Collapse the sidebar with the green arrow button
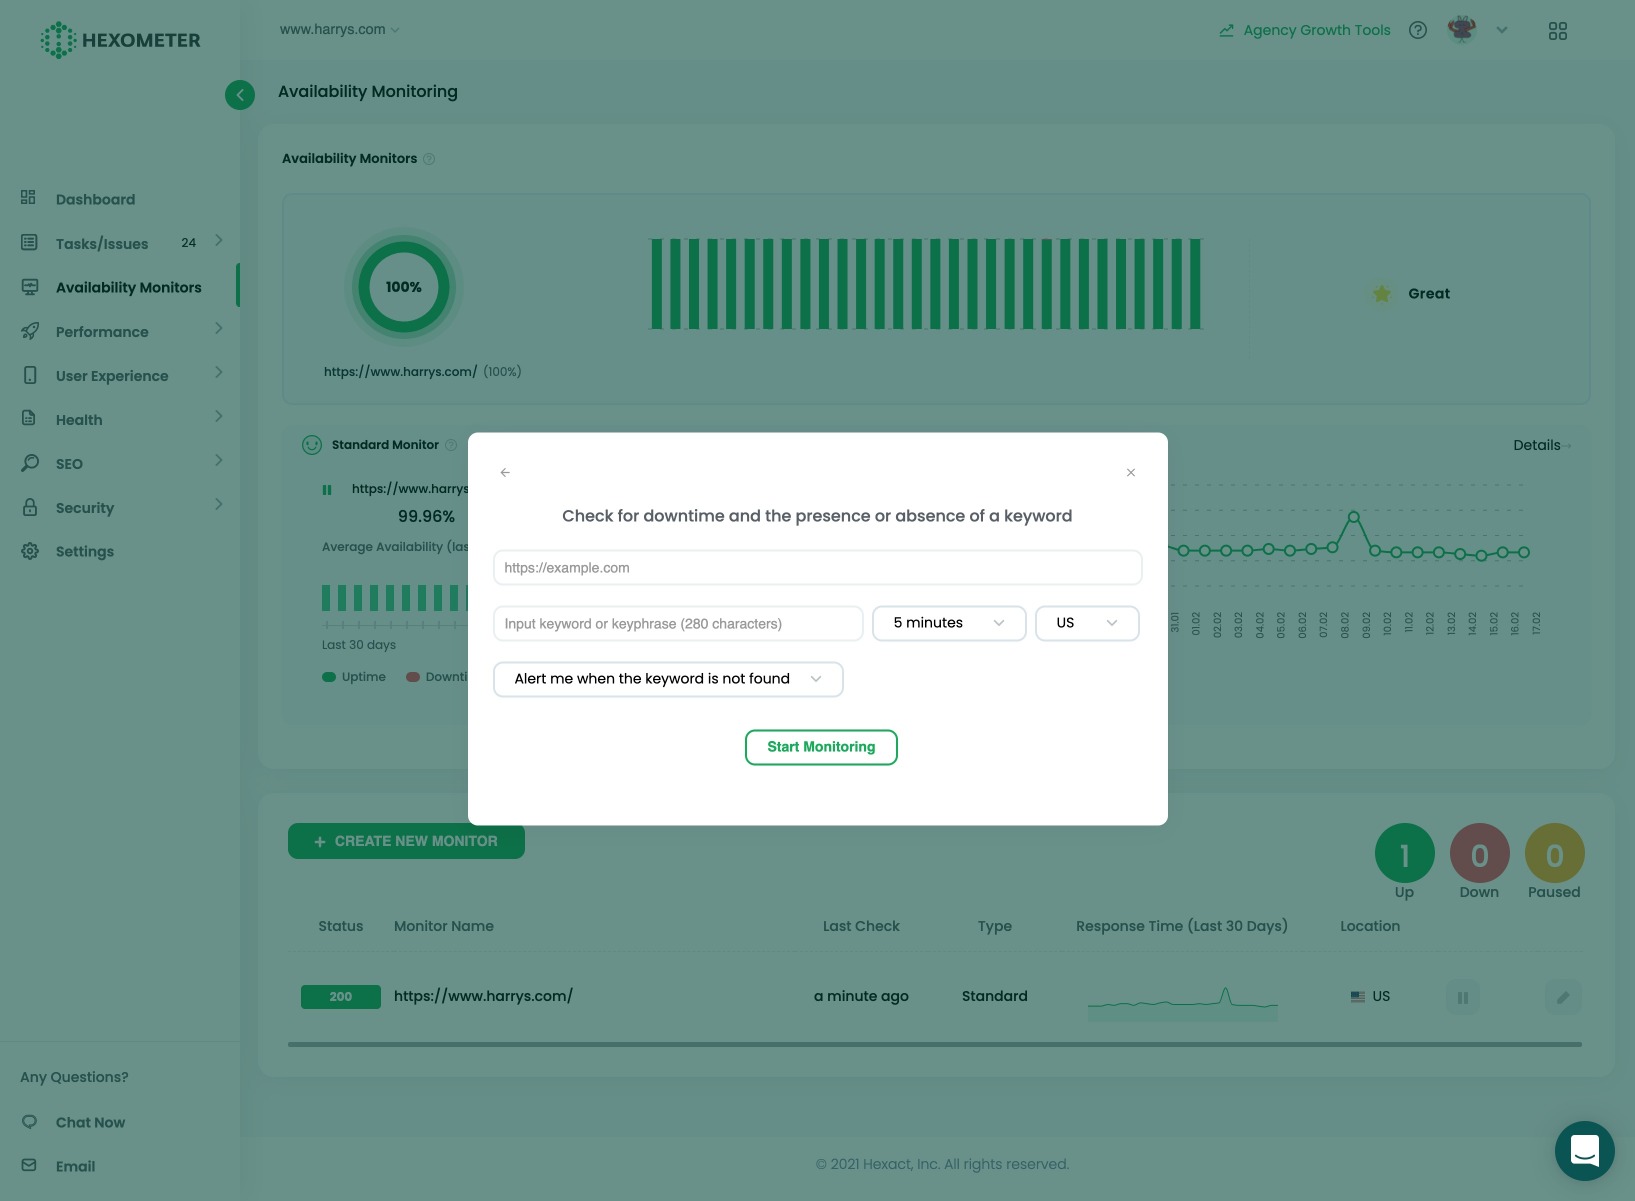 click(x=240, y=95)
